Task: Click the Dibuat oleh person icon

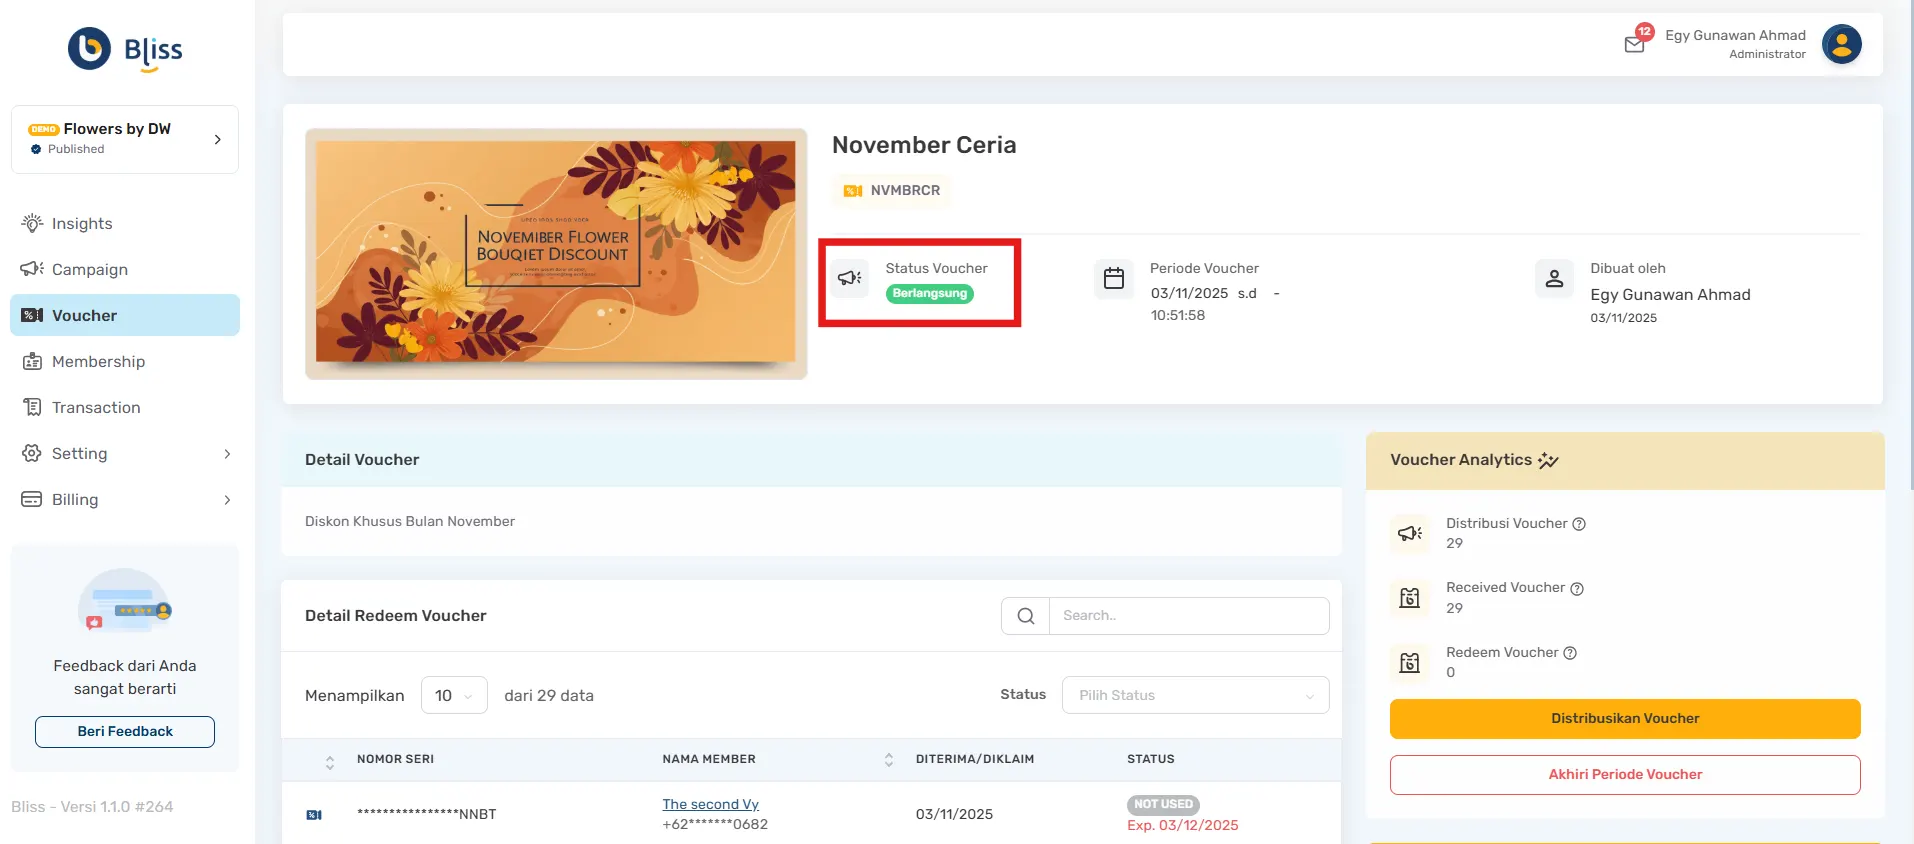Action: click(1554, 278)
